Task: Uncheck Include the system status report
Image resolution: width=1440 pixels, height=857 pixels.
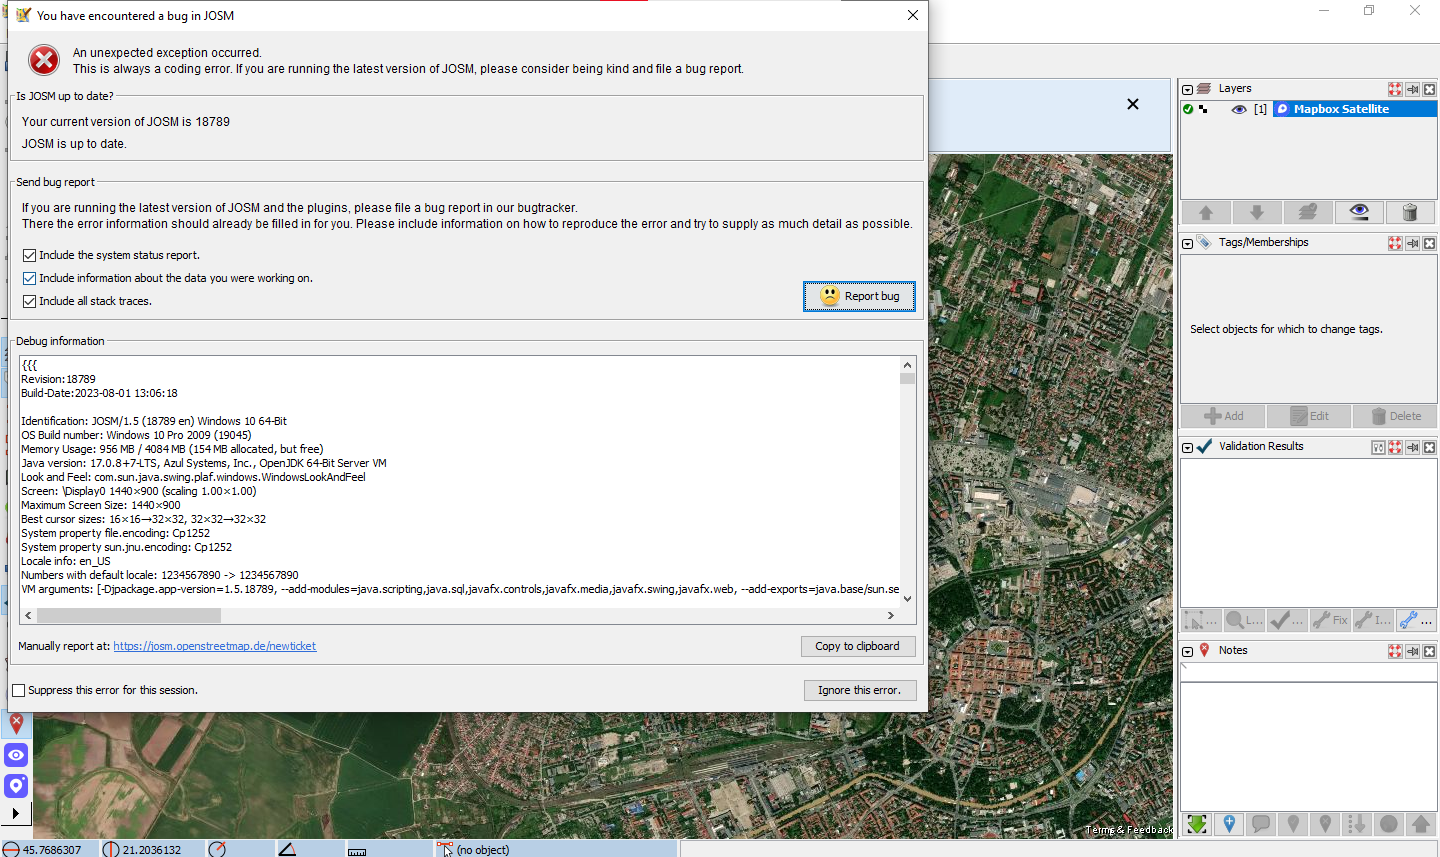Action: pyautogui.click(x=29, y=256)
